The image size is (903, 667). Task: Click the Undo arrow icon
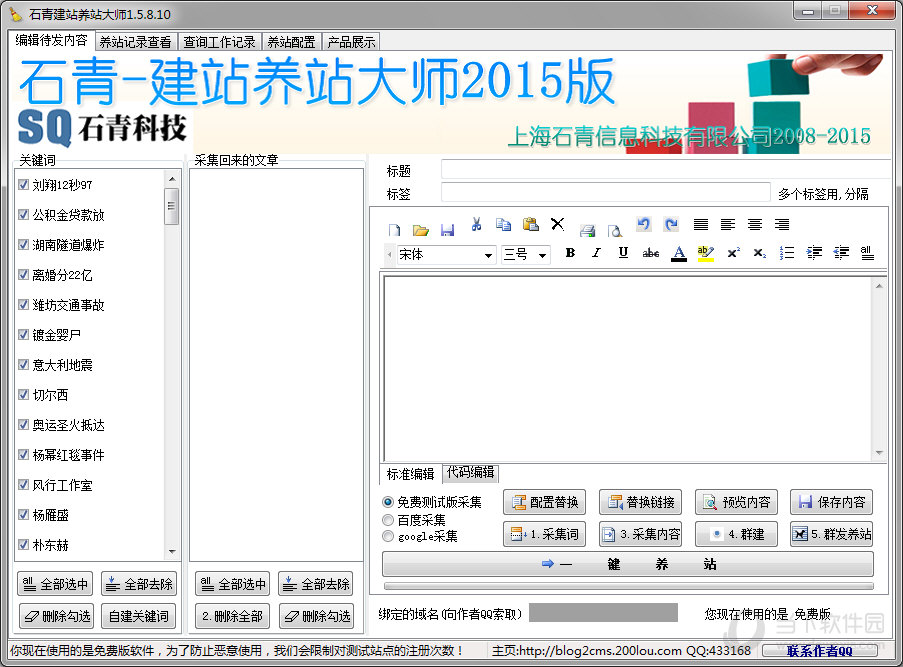tap(644, 224)
